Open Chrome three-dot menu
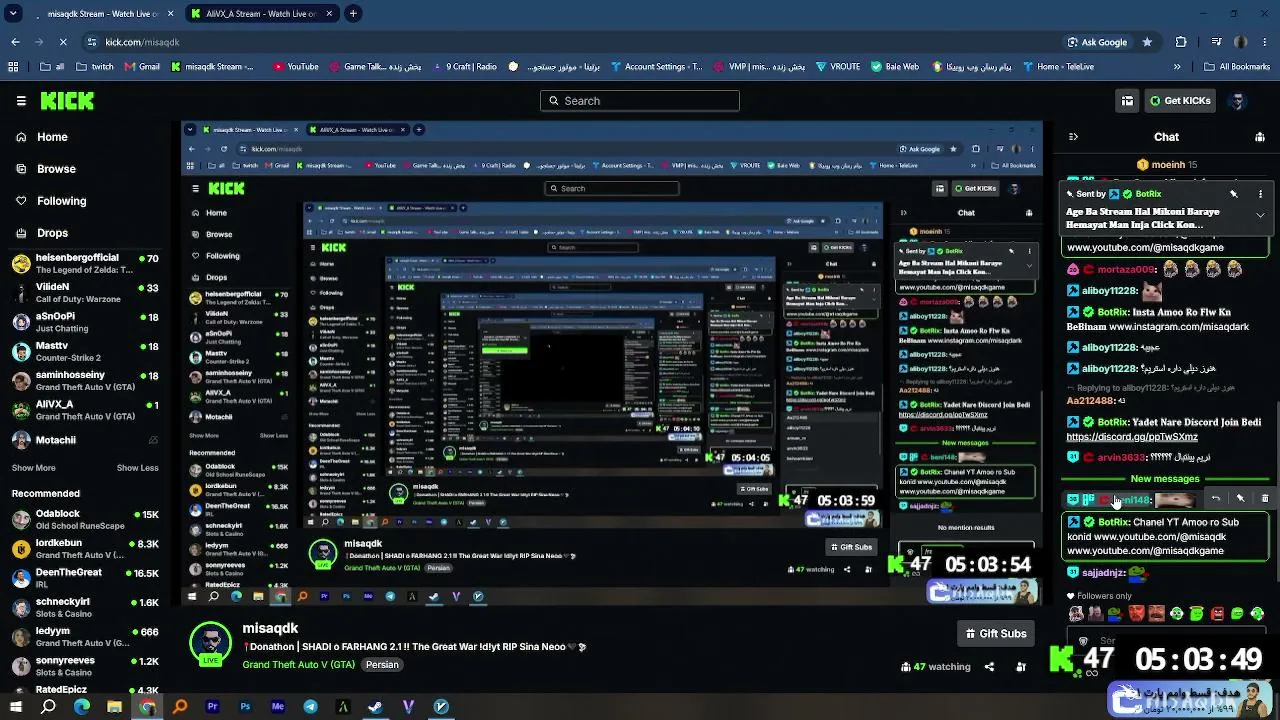Viewport: 1280px width, 720px height. coord(1265,42)
